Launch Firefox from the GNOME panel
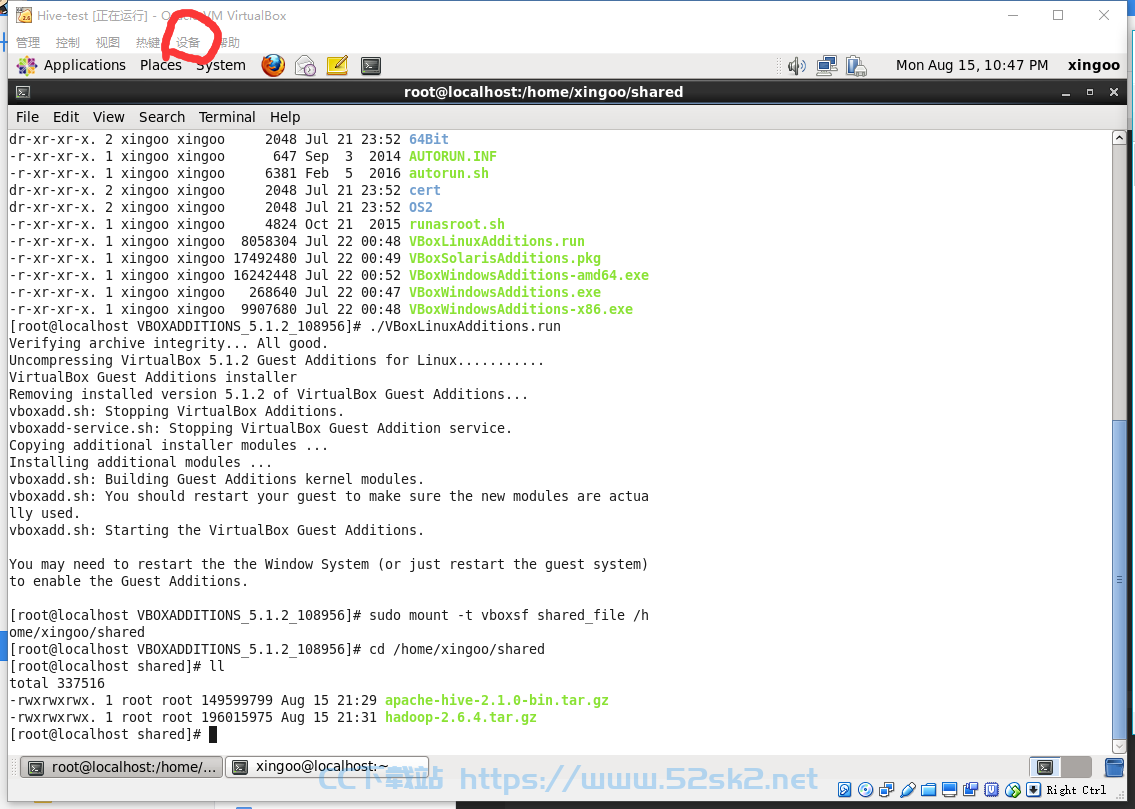 pyautogui.click(x=273, y=66)
